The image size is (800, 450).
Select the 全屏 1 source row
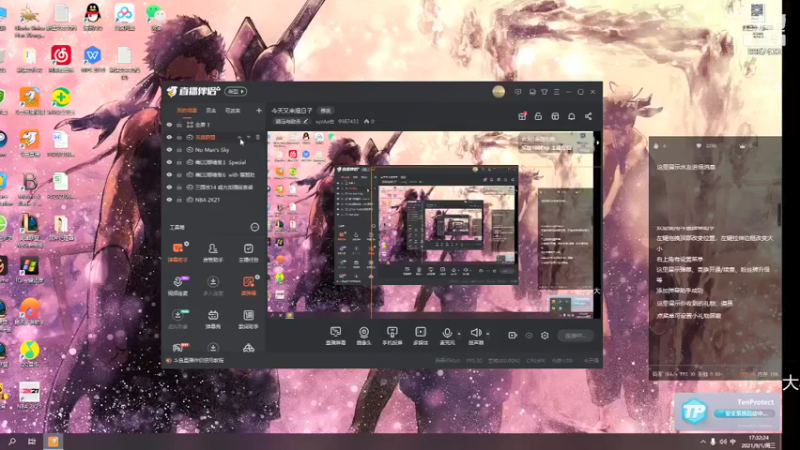[214, 124]
